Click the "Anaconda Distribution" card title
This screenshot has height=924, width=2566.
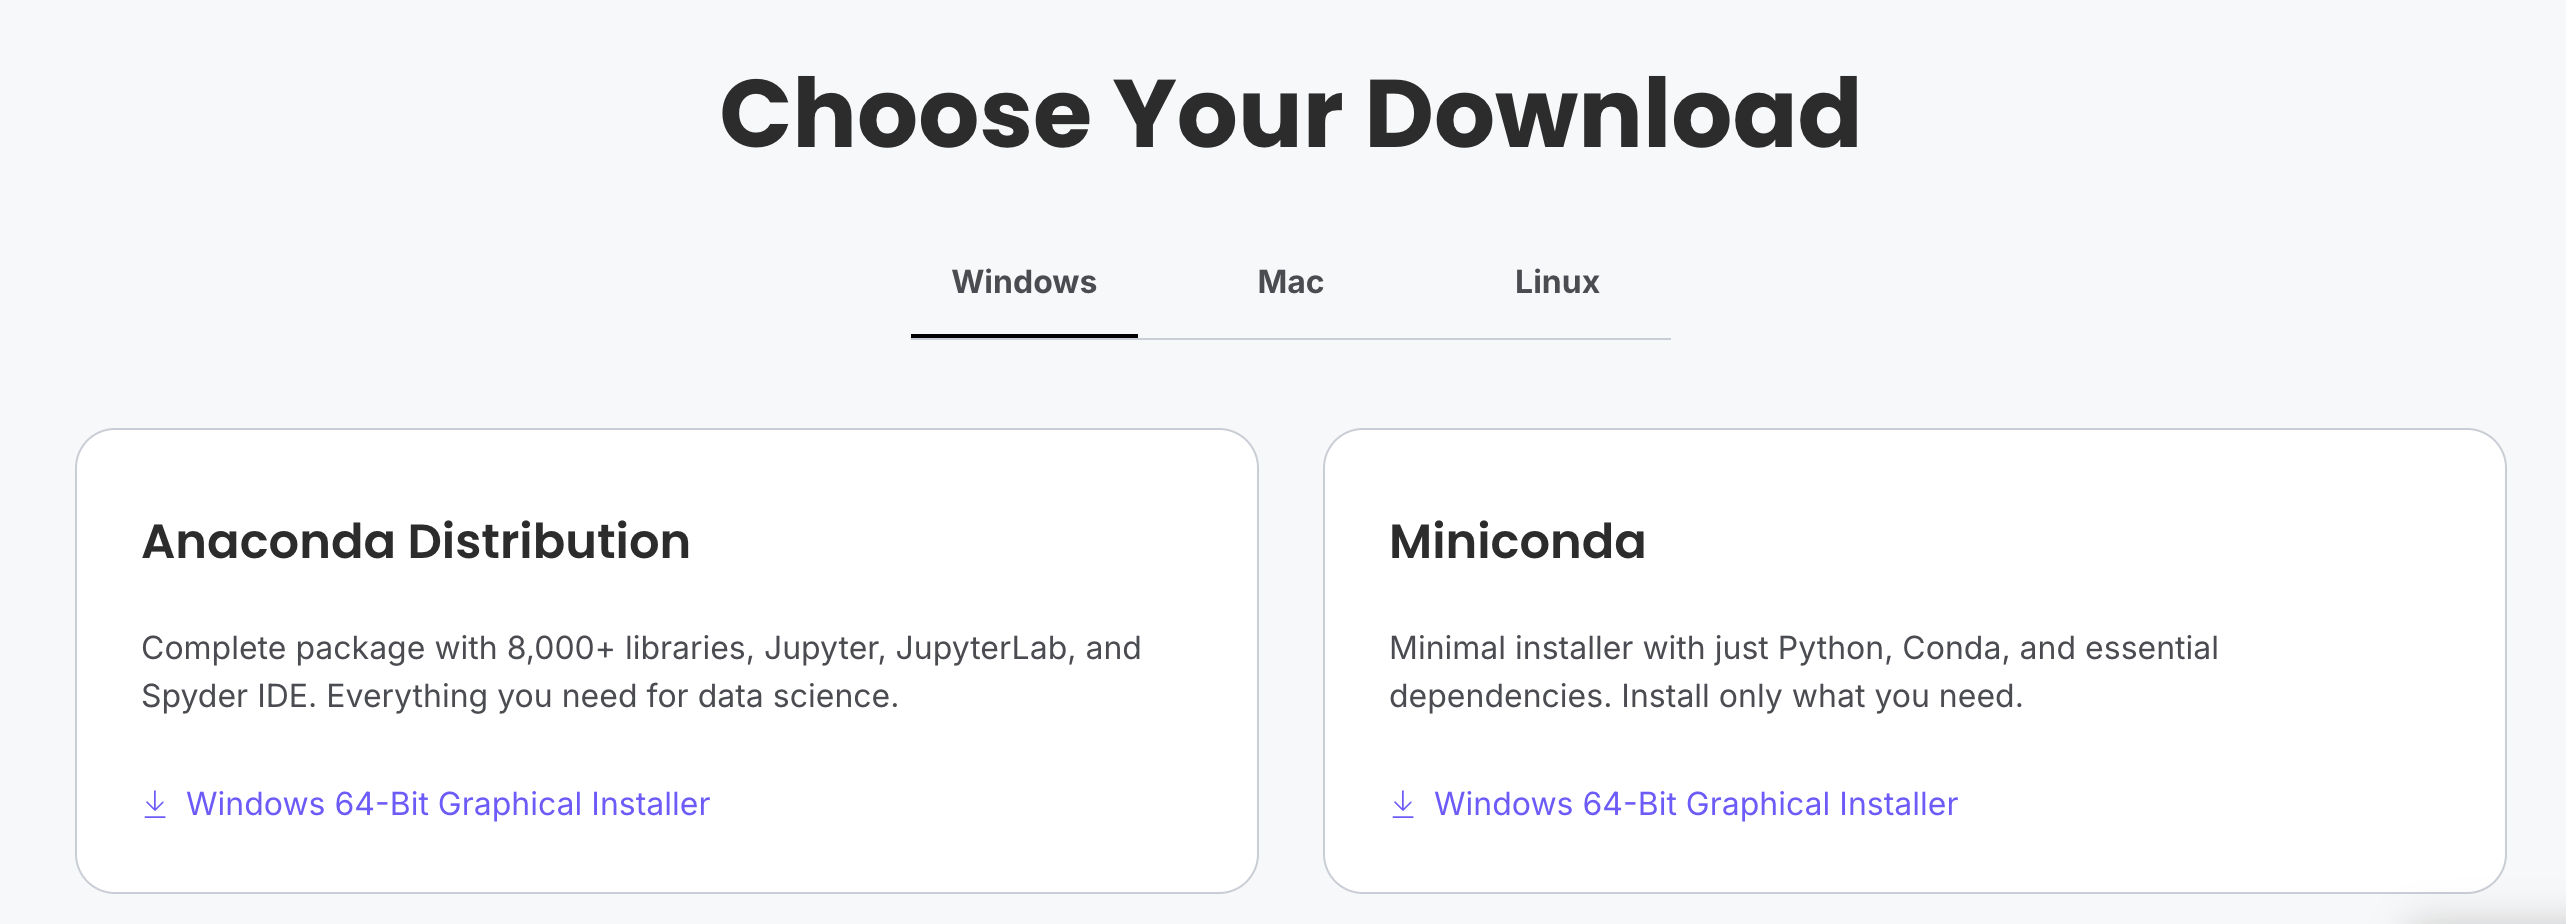tap(416, 541)
